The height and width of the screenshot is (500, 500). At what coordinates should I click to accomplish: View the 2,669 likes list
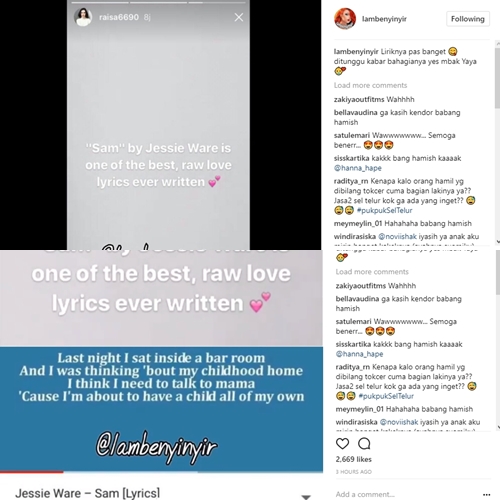(x=353, y=459)
